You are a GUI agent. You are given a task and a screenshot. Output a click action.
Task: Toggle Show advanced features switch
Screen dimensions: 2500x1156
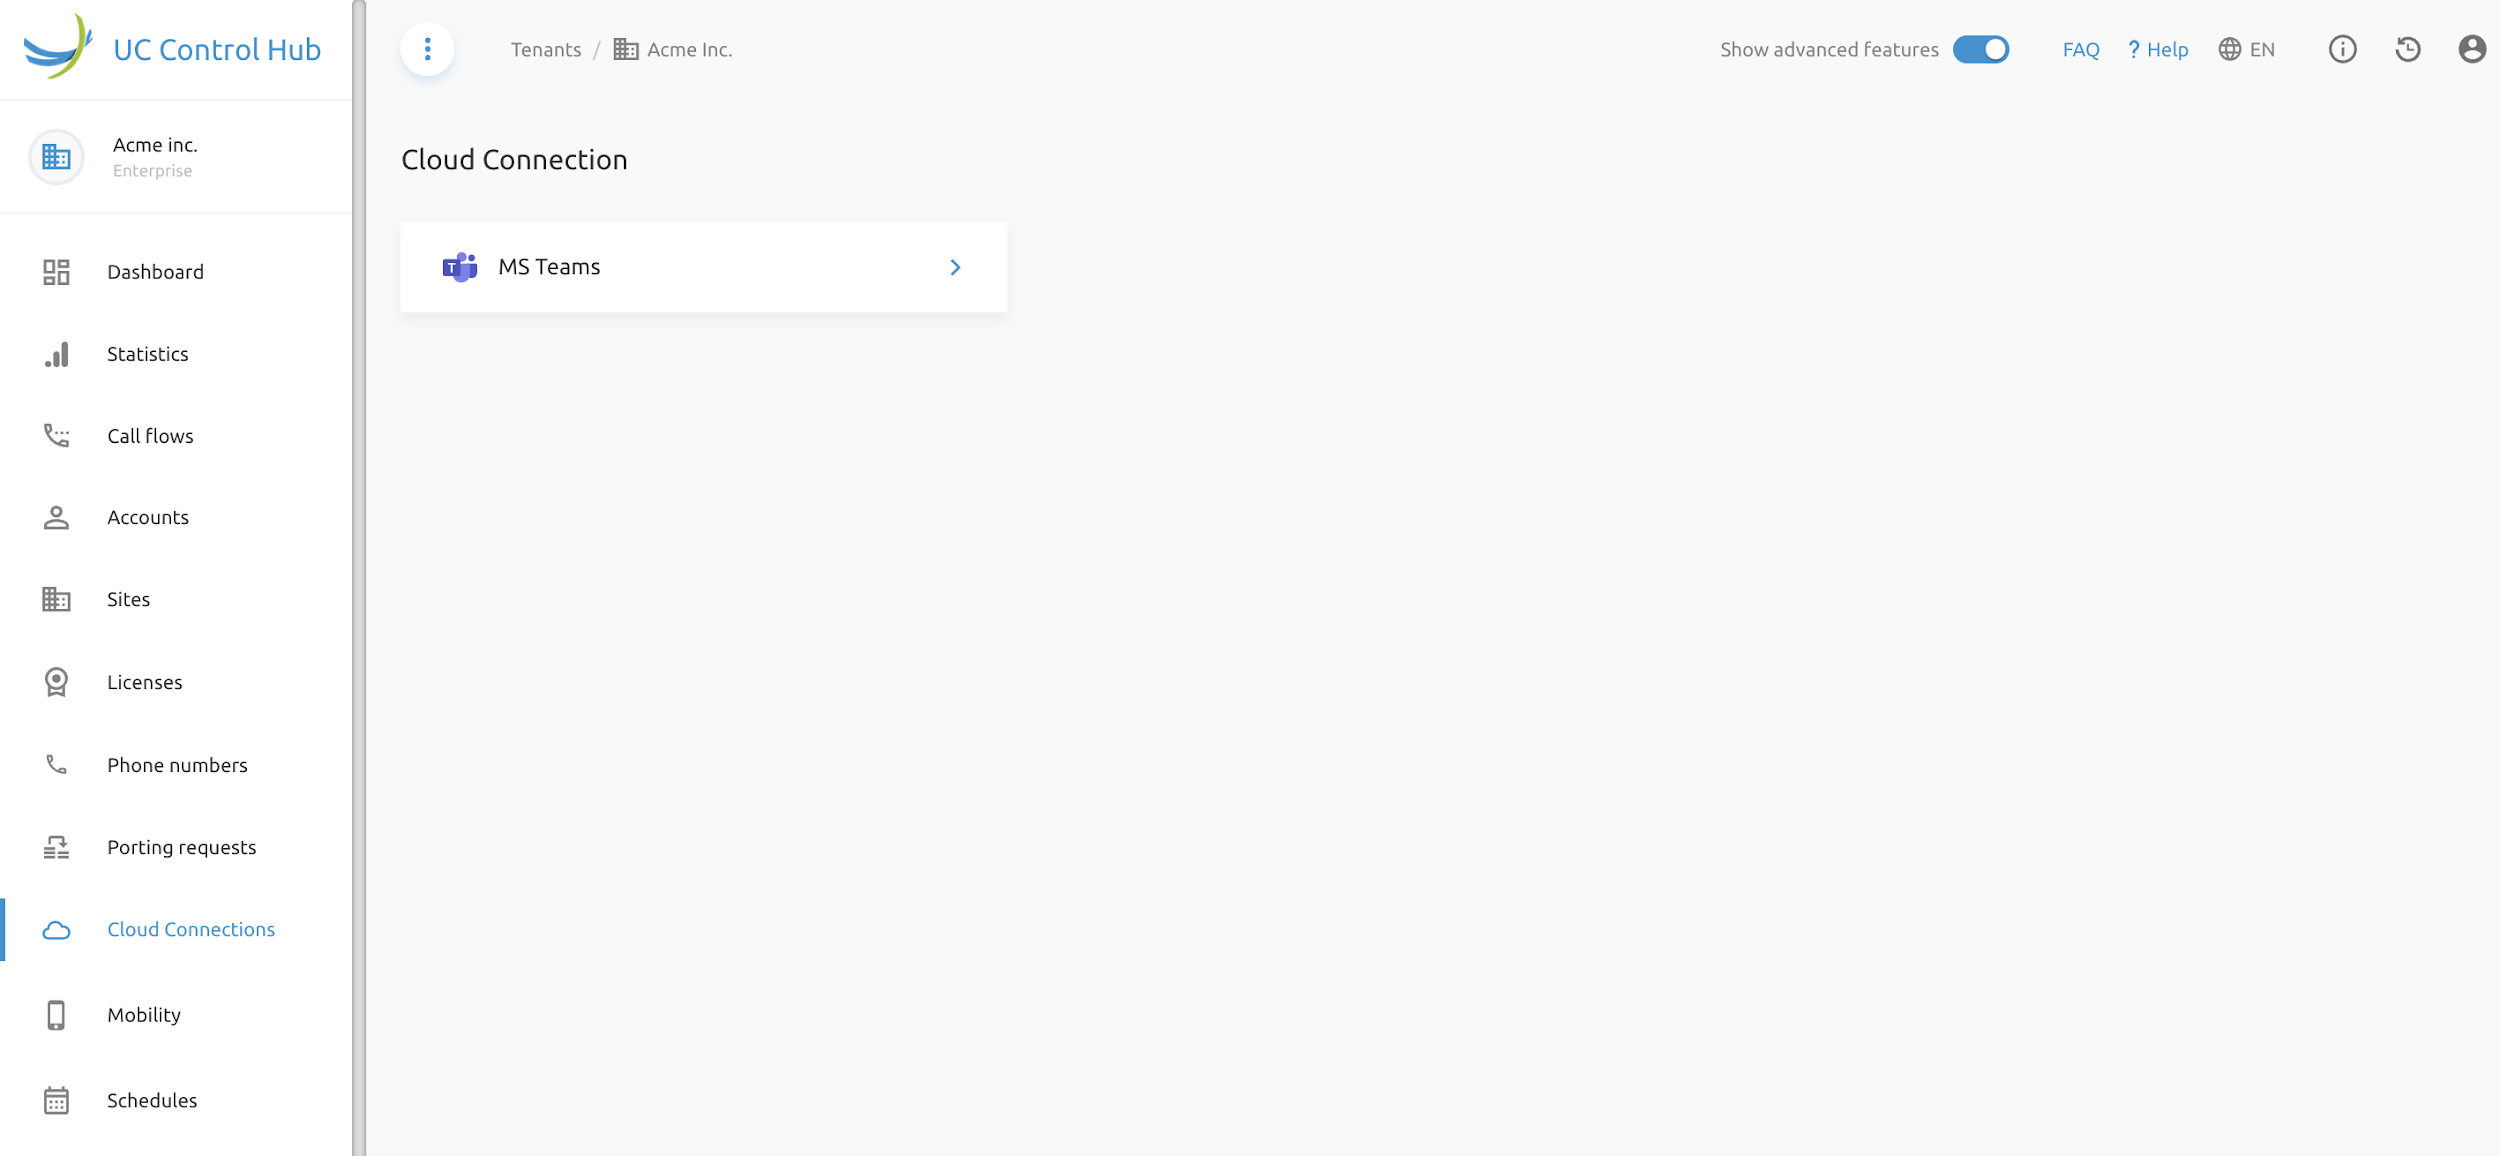click(1980, 49)
